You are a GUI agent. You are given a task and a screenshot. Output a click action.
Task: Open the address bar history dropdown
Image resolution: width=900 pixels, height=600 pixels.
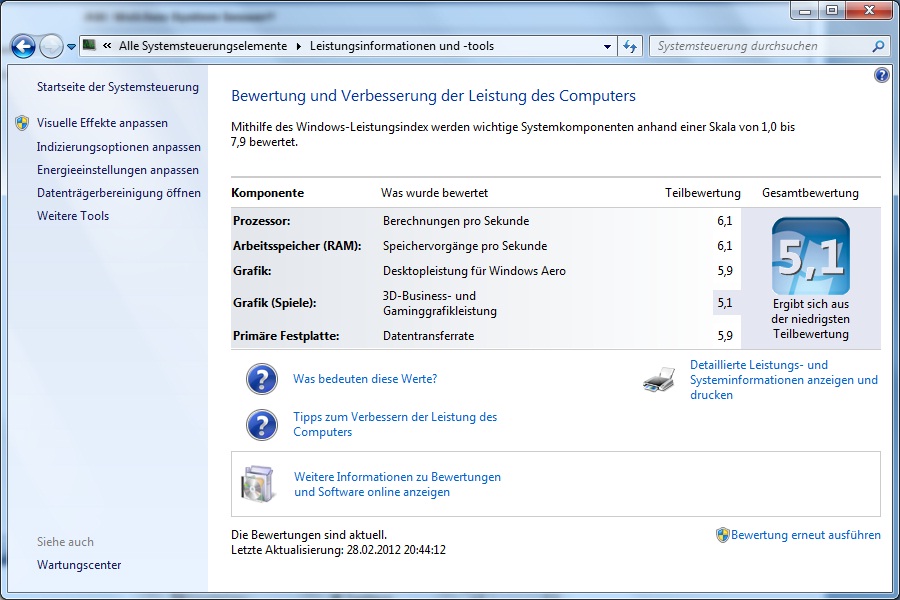pos(607,47)
